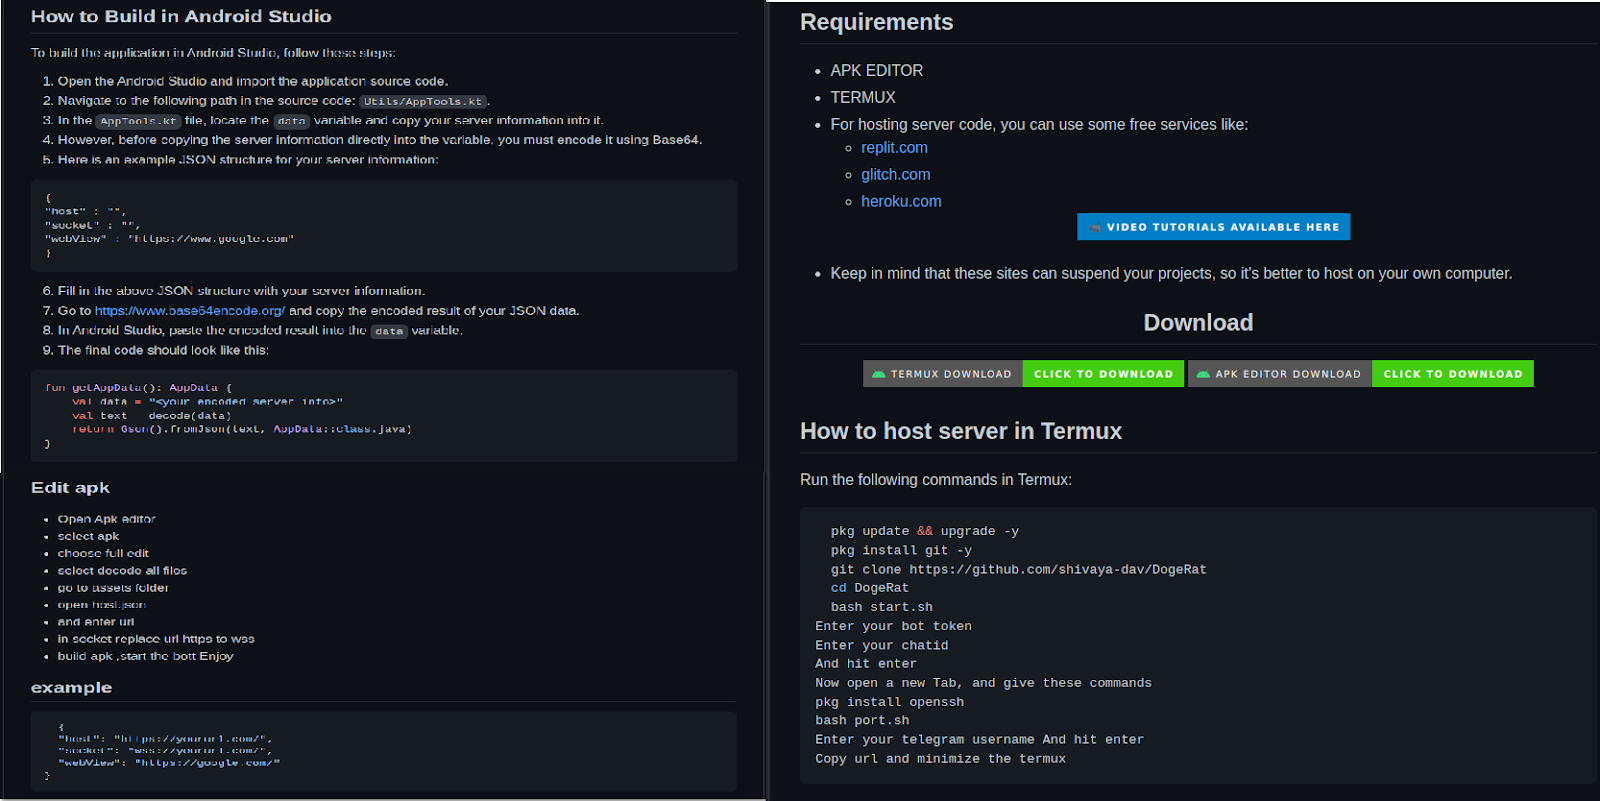Click the Enter your bot token line
The image size is (1600, 801).
[893, 626]
